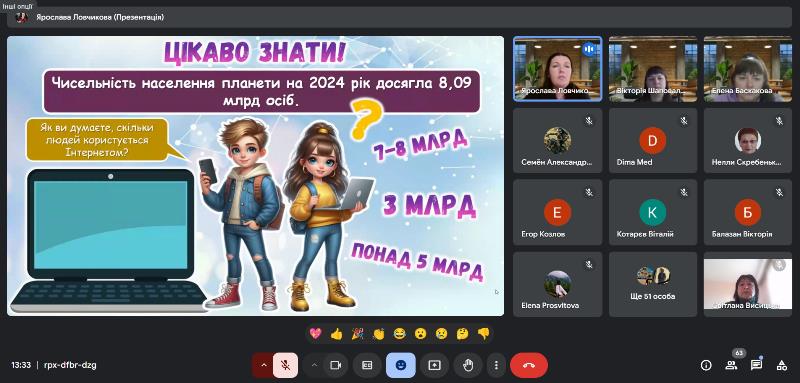This screenshot has height=383, width=800.
Task: Send the thinking face reaction
Action: click(462, 334)
